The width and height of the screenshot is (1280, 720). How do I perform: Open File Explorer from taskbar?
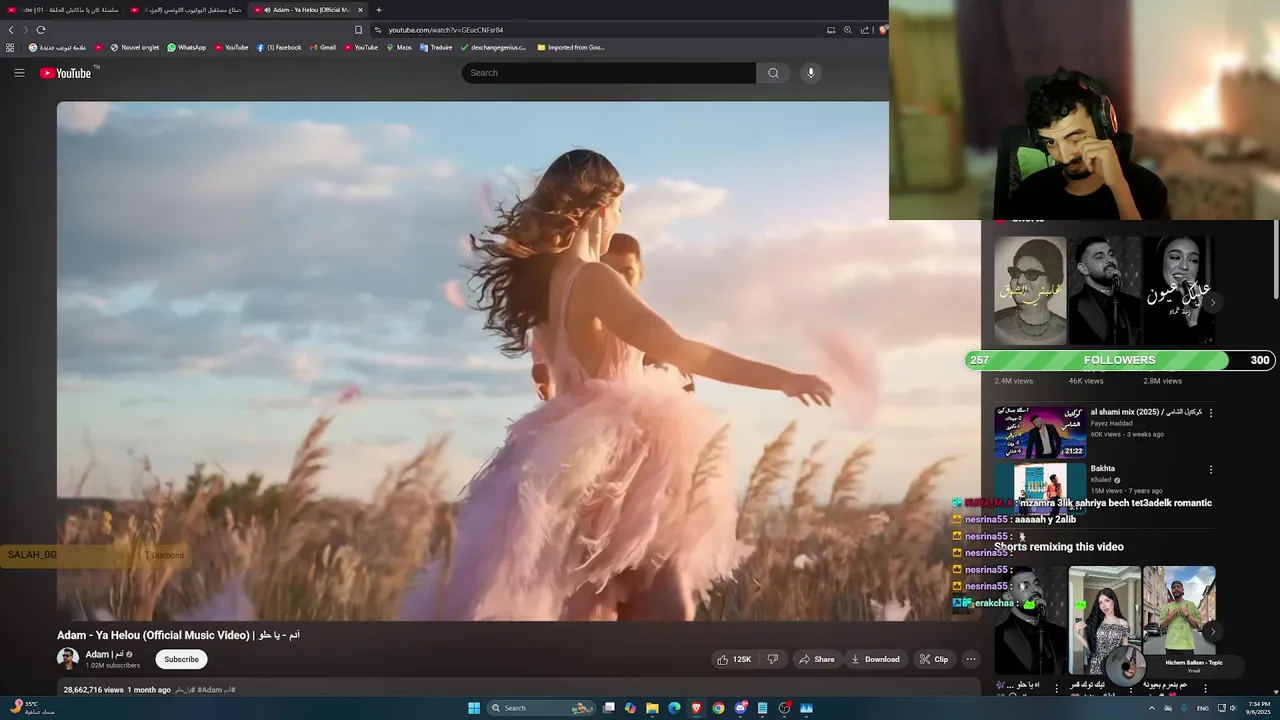pyautogui.click(x=652, y=708)
